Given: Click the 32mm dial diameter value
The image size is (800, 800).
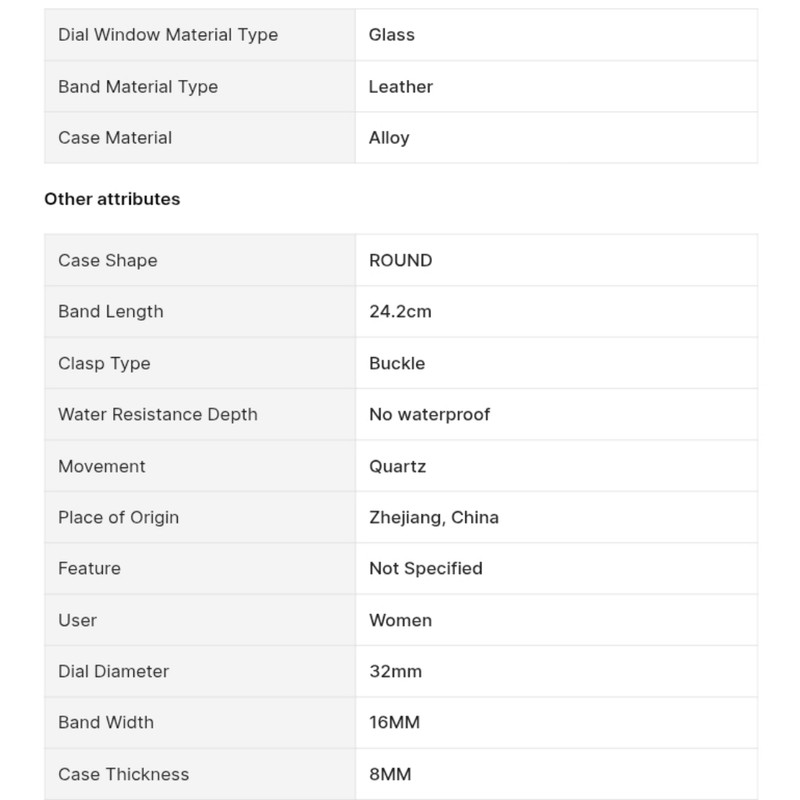Looking at the screenshot, I should (395, 671).
